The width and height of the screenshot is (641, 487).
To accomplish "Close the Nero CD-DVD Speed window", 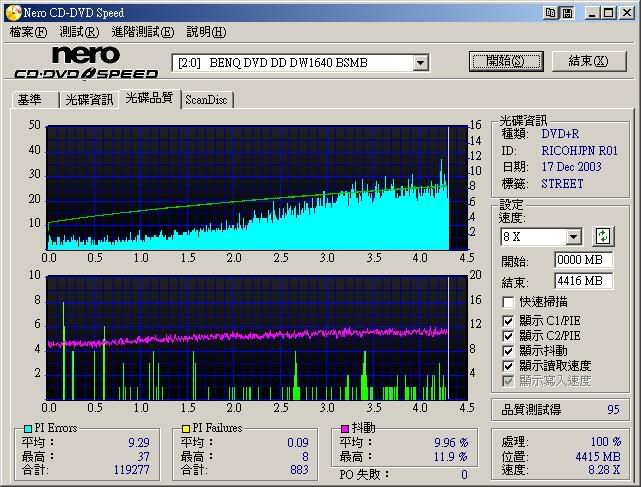I will [626, 13].
